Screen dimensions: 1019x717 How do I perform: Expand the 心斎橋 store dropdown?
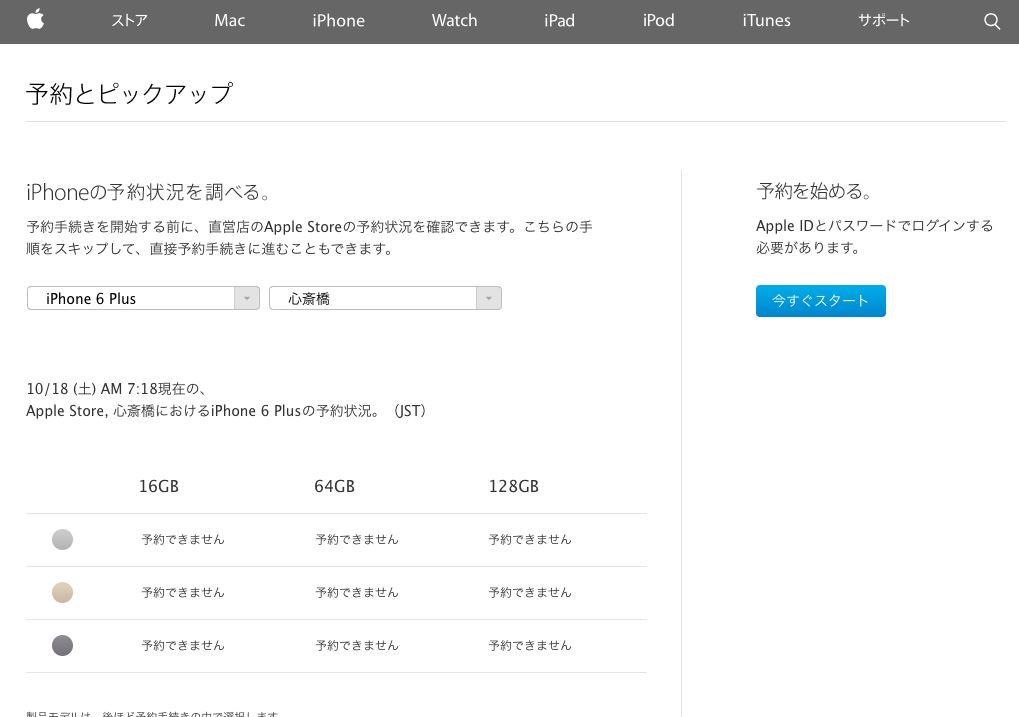click(x=385, y=298)
